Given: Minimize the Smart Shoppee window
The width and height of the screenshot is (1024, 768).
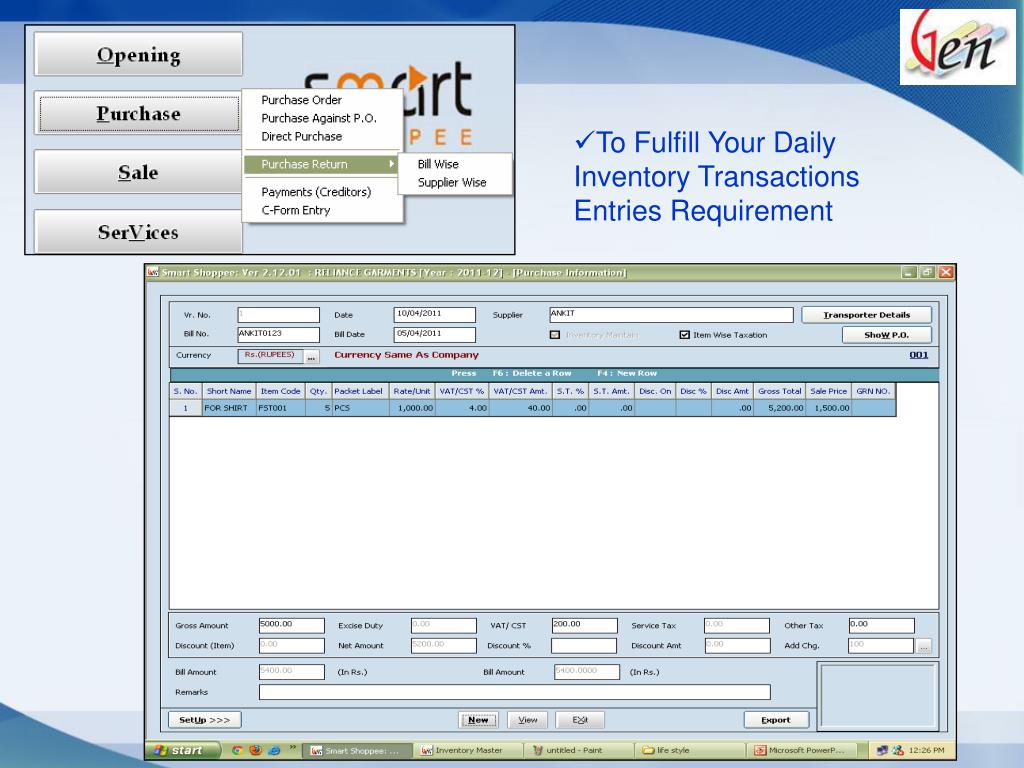Looking at the screenshot, I should pos(909,272).
